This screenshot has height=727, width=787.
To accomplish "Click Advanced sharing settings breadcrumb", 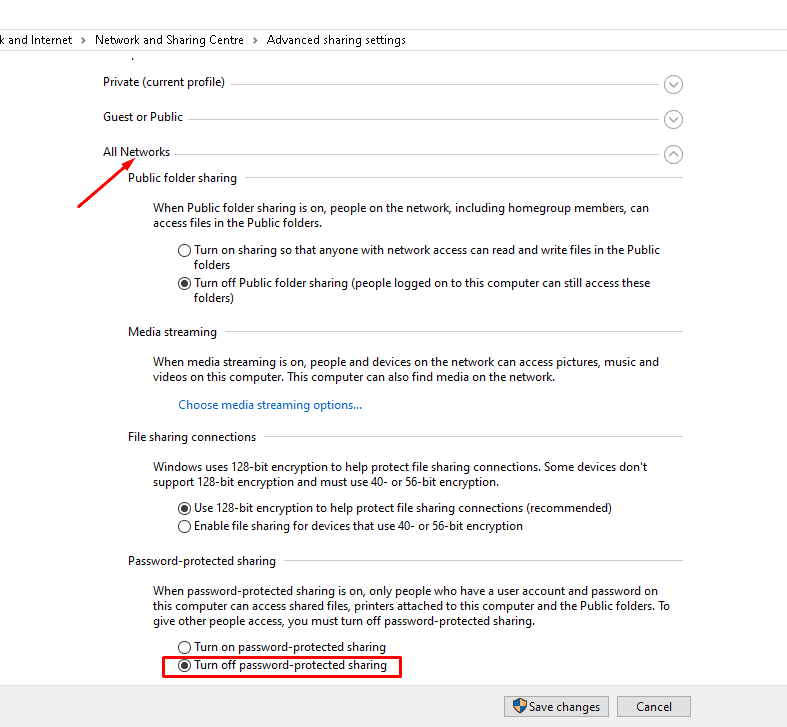I will point(336,40).
